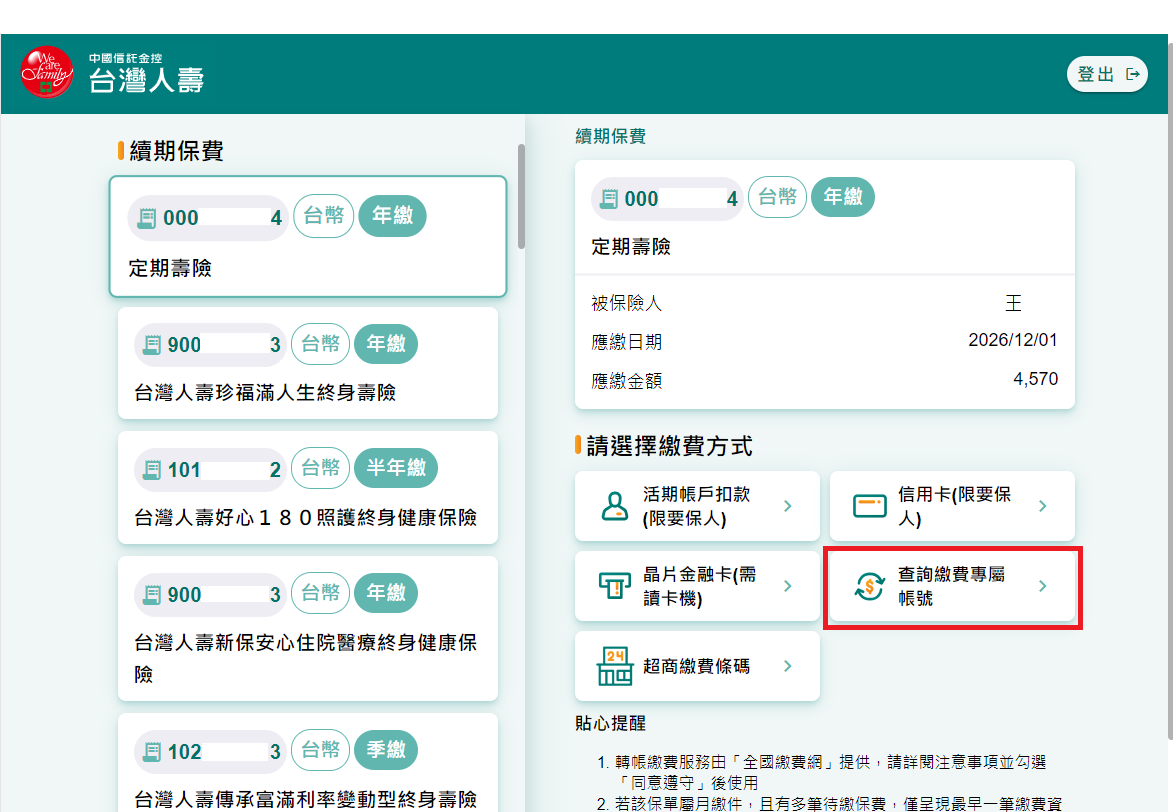Select the 定期壽險 policy card
1173x812 pixels.
point(307,236)
